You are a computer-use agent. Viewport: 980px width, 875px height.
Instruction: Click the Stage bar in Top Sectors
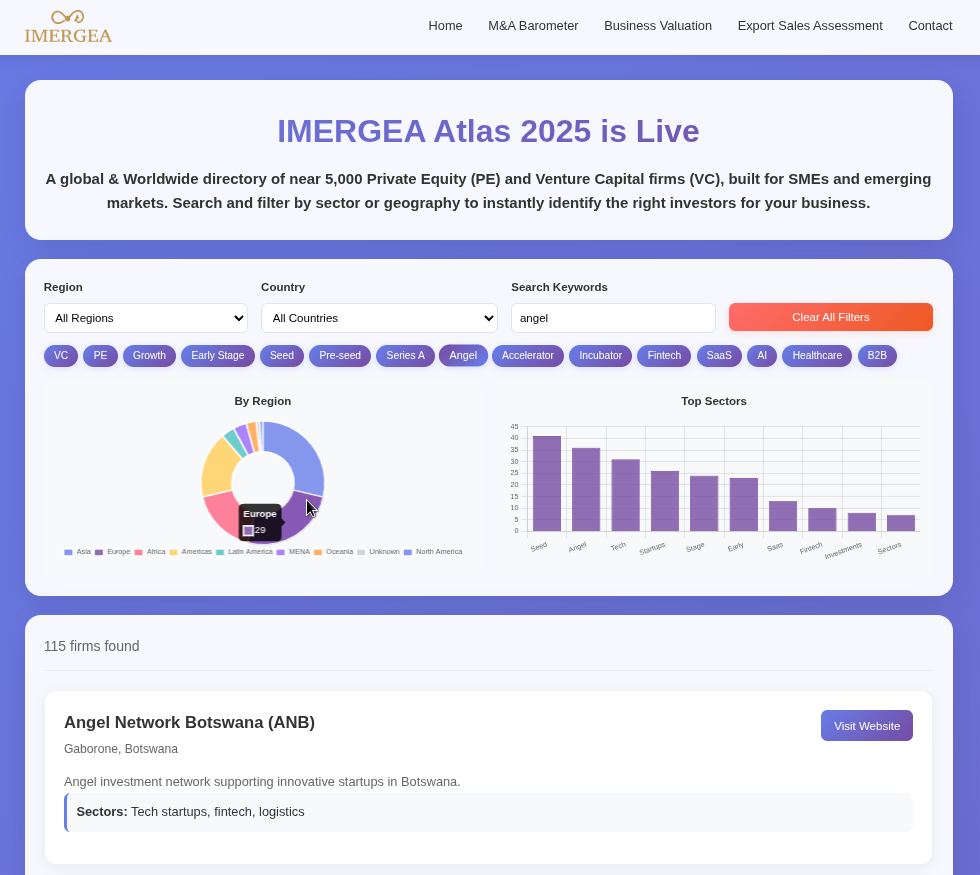(704, 504)
